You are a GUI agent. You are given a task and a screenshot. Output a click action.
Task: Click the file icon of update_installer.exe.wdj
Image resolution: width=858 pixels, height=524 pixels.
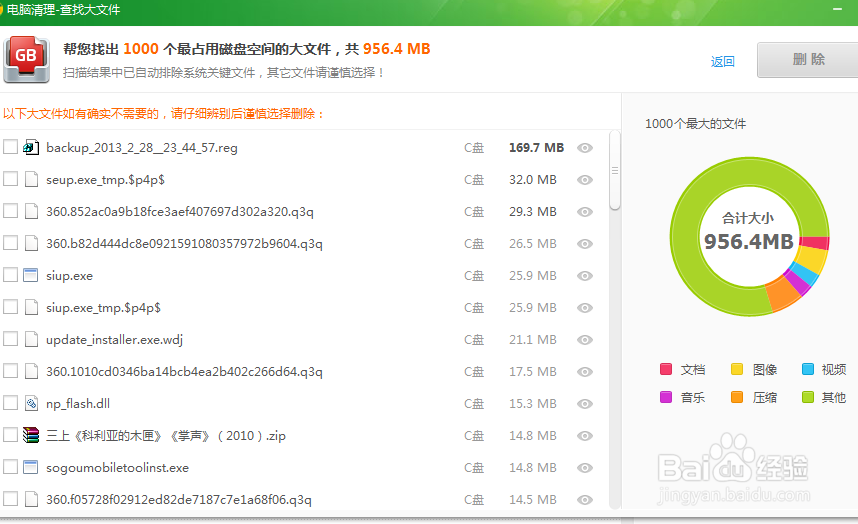[x=31, y=340]
